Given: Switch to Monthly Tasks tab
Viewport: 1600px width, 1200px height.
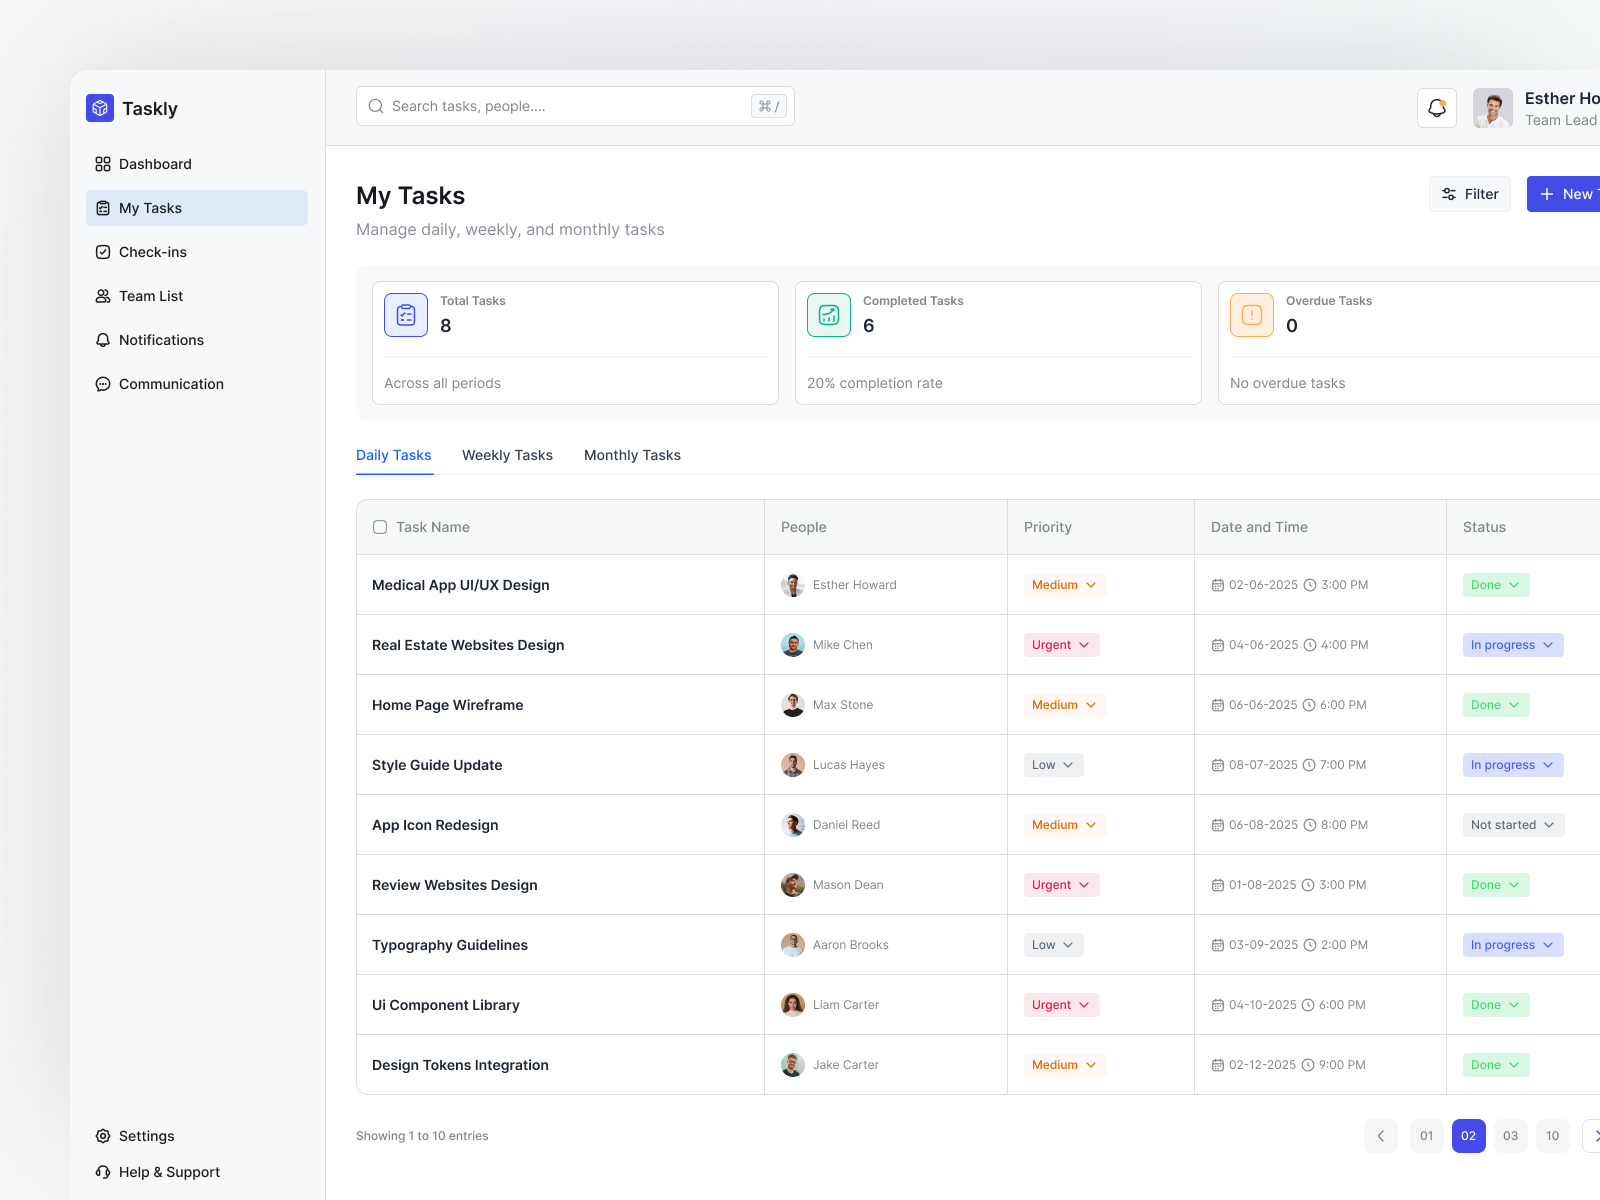Looking at the screenshot, I should tap(632, 455).
